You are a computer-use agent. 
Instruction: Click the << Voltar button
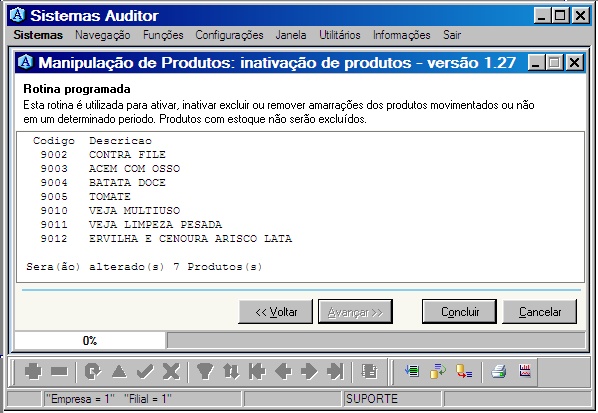[276, 312]
